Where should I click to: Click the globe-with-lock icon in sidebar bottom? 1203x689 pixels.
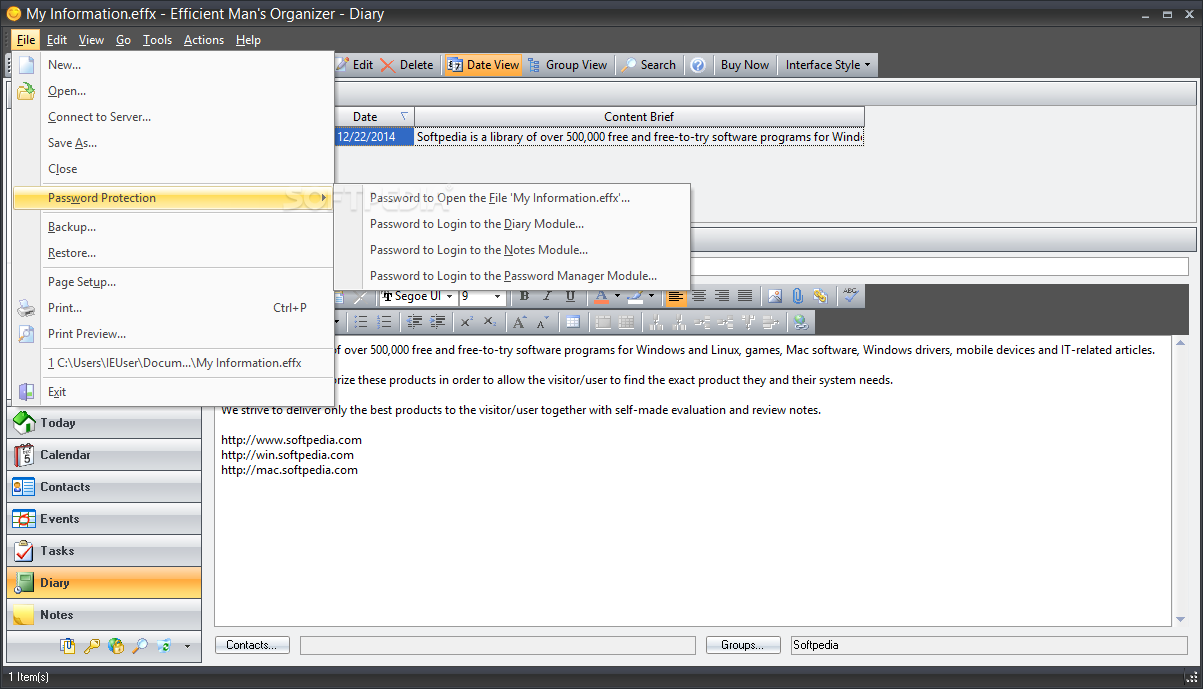tap(116, 646)
